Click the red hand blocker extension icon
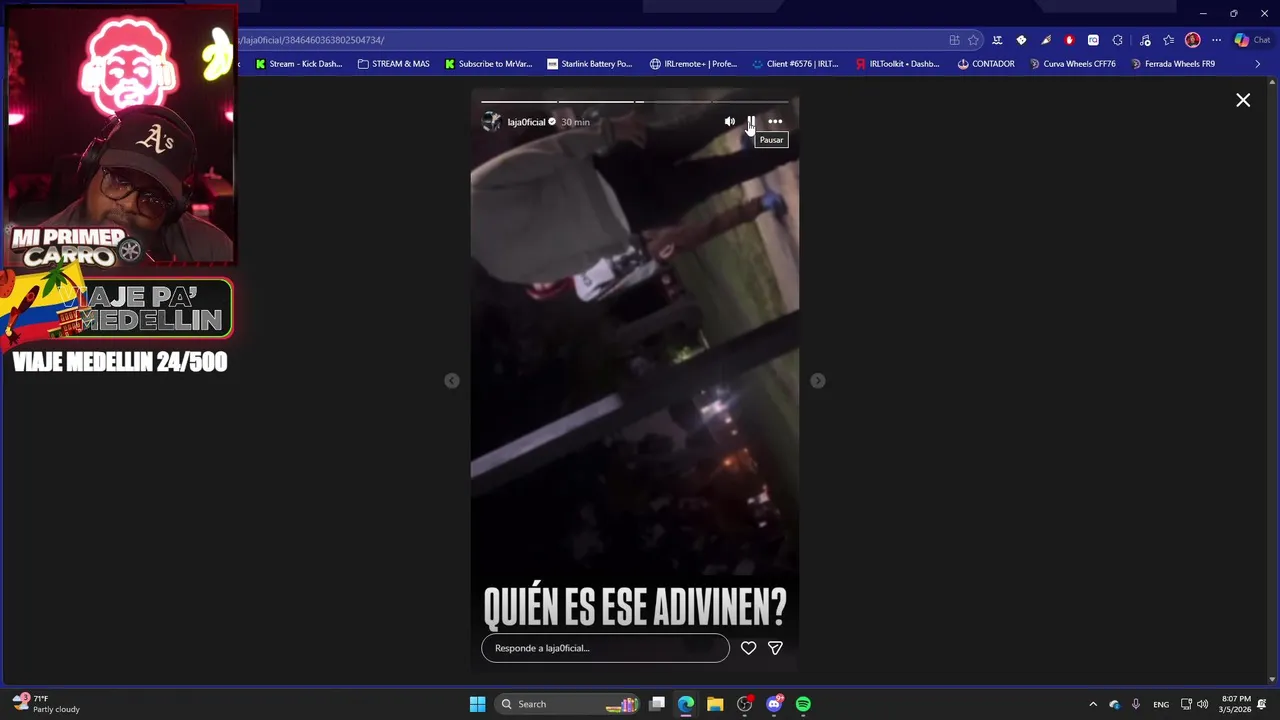This screenshot has width=1280, height=720. pos(1069,40)
